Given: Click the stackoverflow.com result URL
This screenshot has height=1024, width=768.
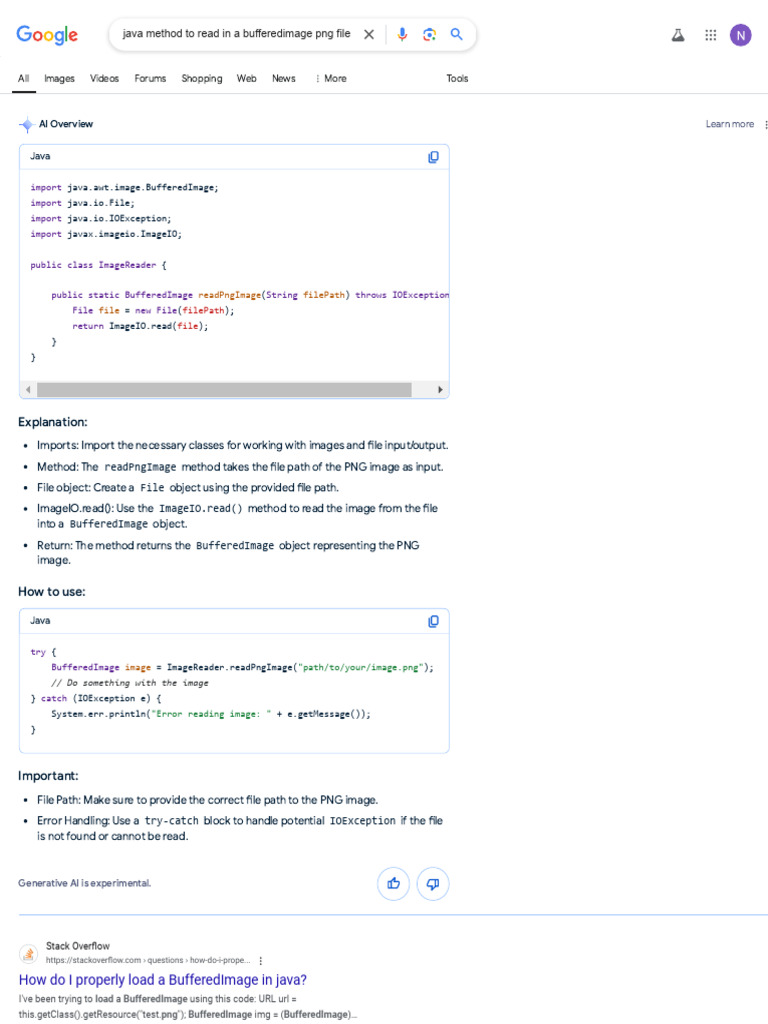Looking at the screenshot, I should pos(148,961).
